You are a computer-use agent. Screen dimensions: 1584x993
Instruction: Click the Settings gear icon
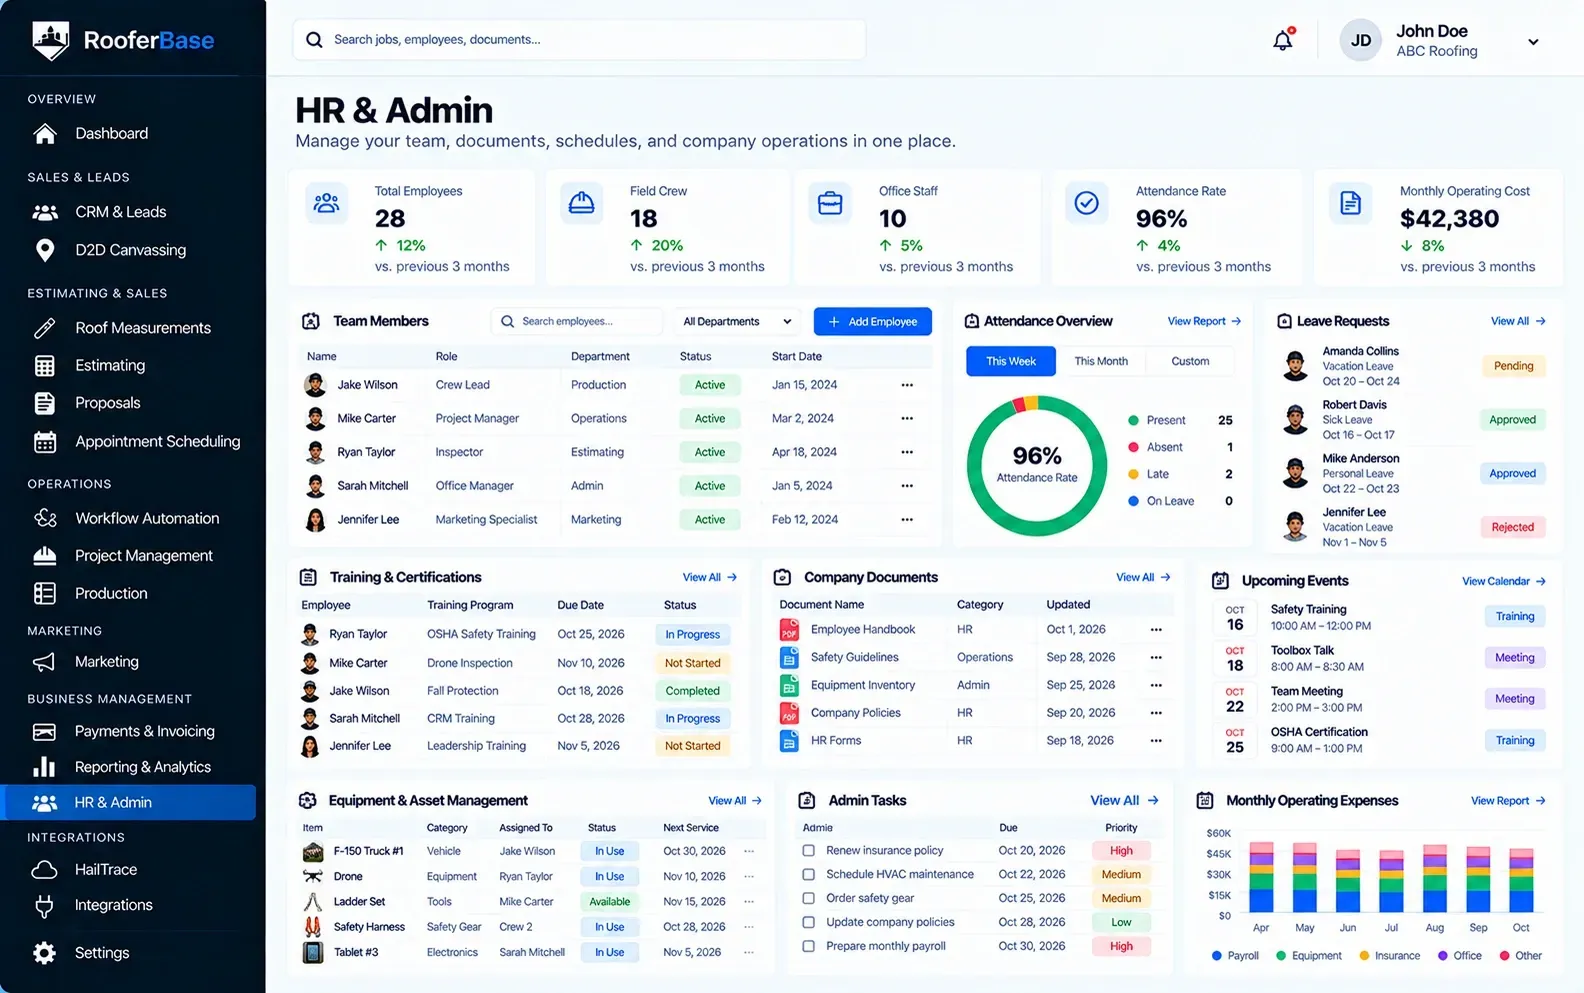45,953
